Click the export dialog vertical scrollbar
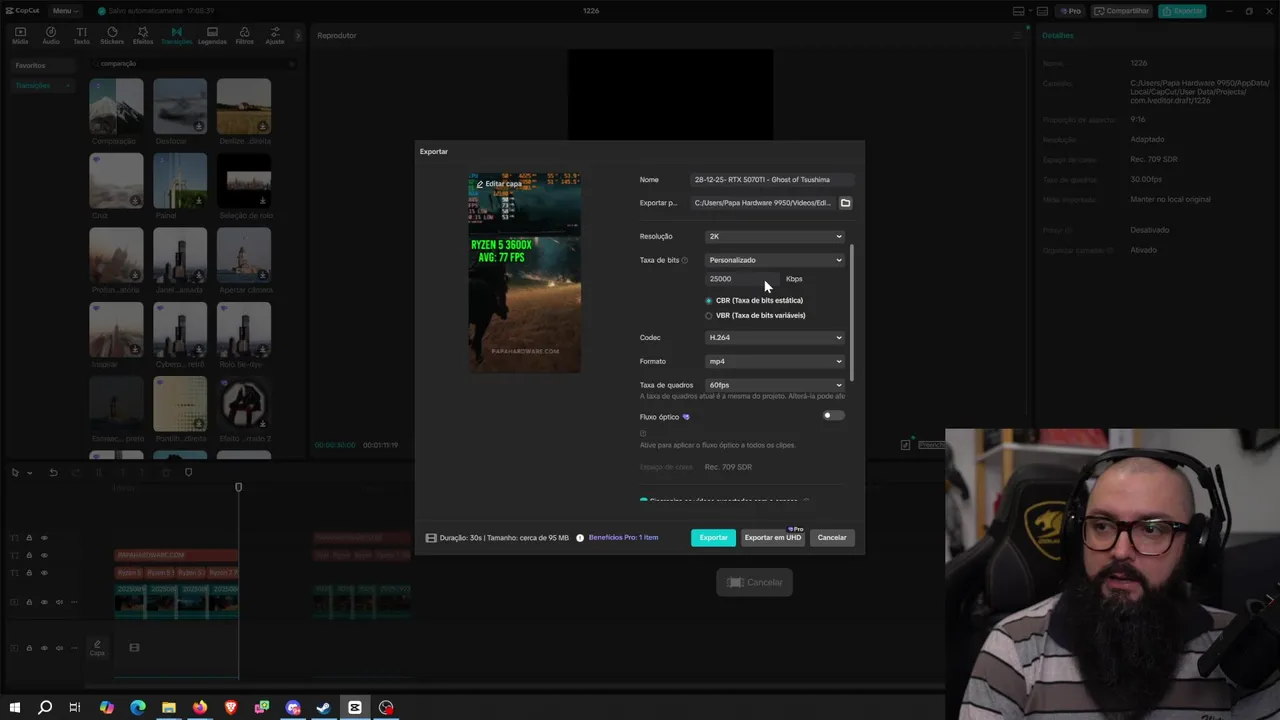The height and width of the screenshot is (720, 1280). pos(852,312)
